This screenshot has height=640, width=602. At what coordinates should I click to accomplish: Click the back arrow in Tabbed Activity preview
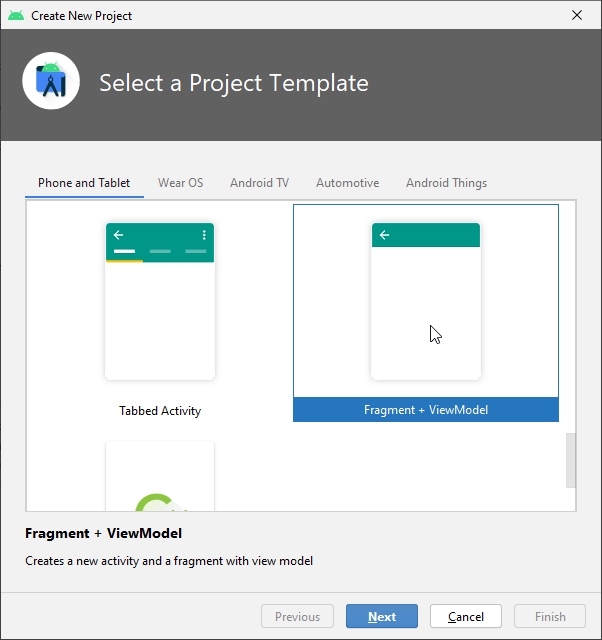[x=118, y=235]
